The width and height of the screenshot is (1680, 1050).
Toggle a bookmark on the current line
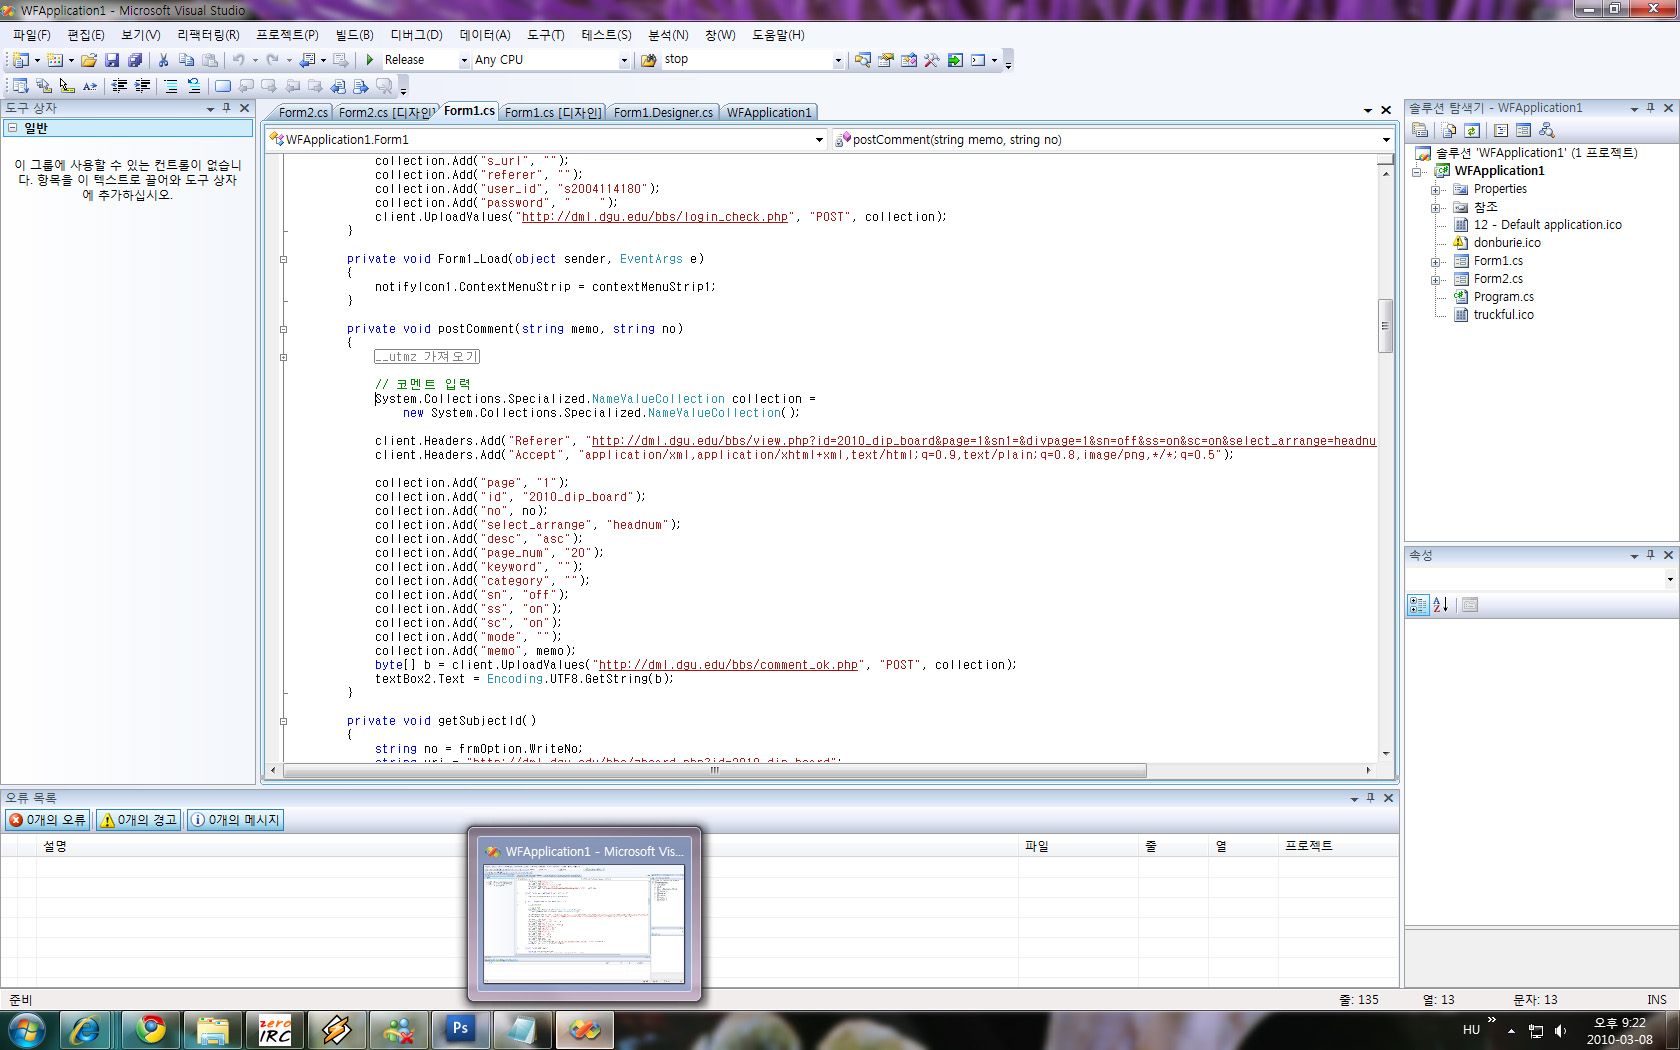pyautogui.click(x=222, y=86)
